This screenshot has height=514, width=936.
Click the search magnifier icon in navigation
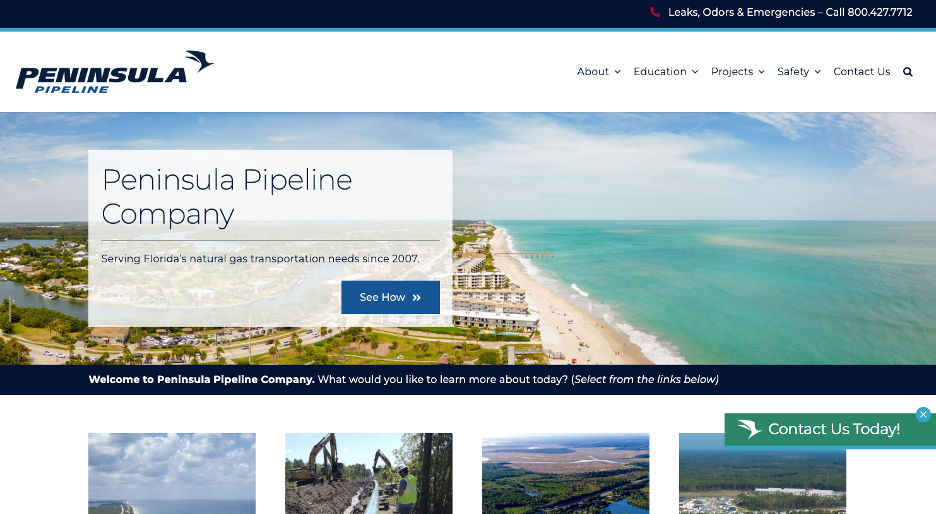pos(907,72)
